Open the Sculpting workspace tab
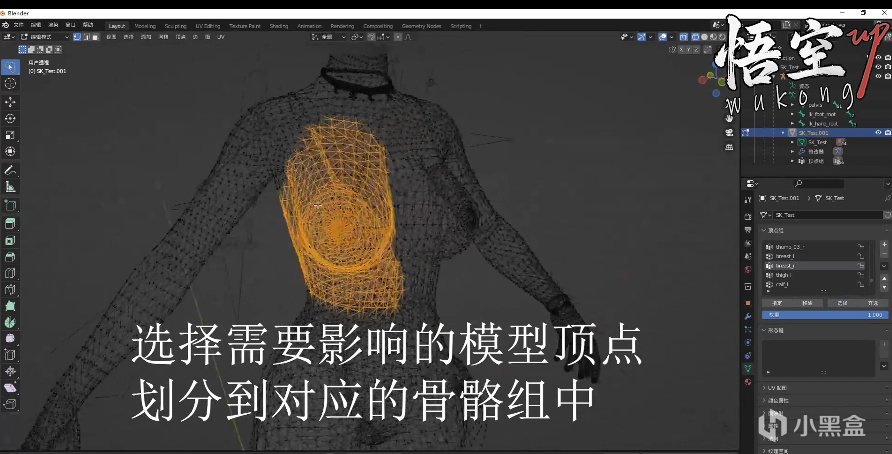 (x=175, y=26)
